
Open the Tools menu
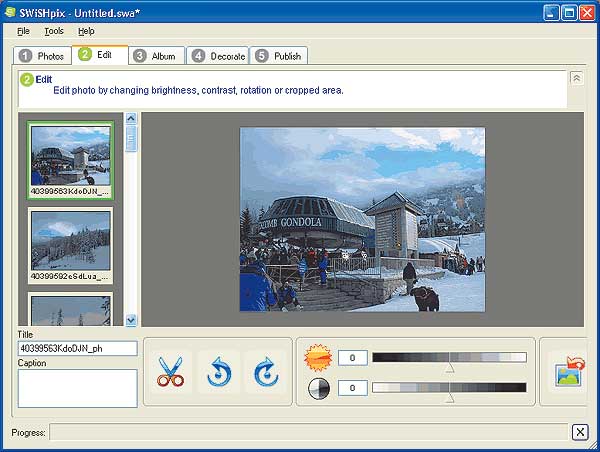click(x=53, y=31)
